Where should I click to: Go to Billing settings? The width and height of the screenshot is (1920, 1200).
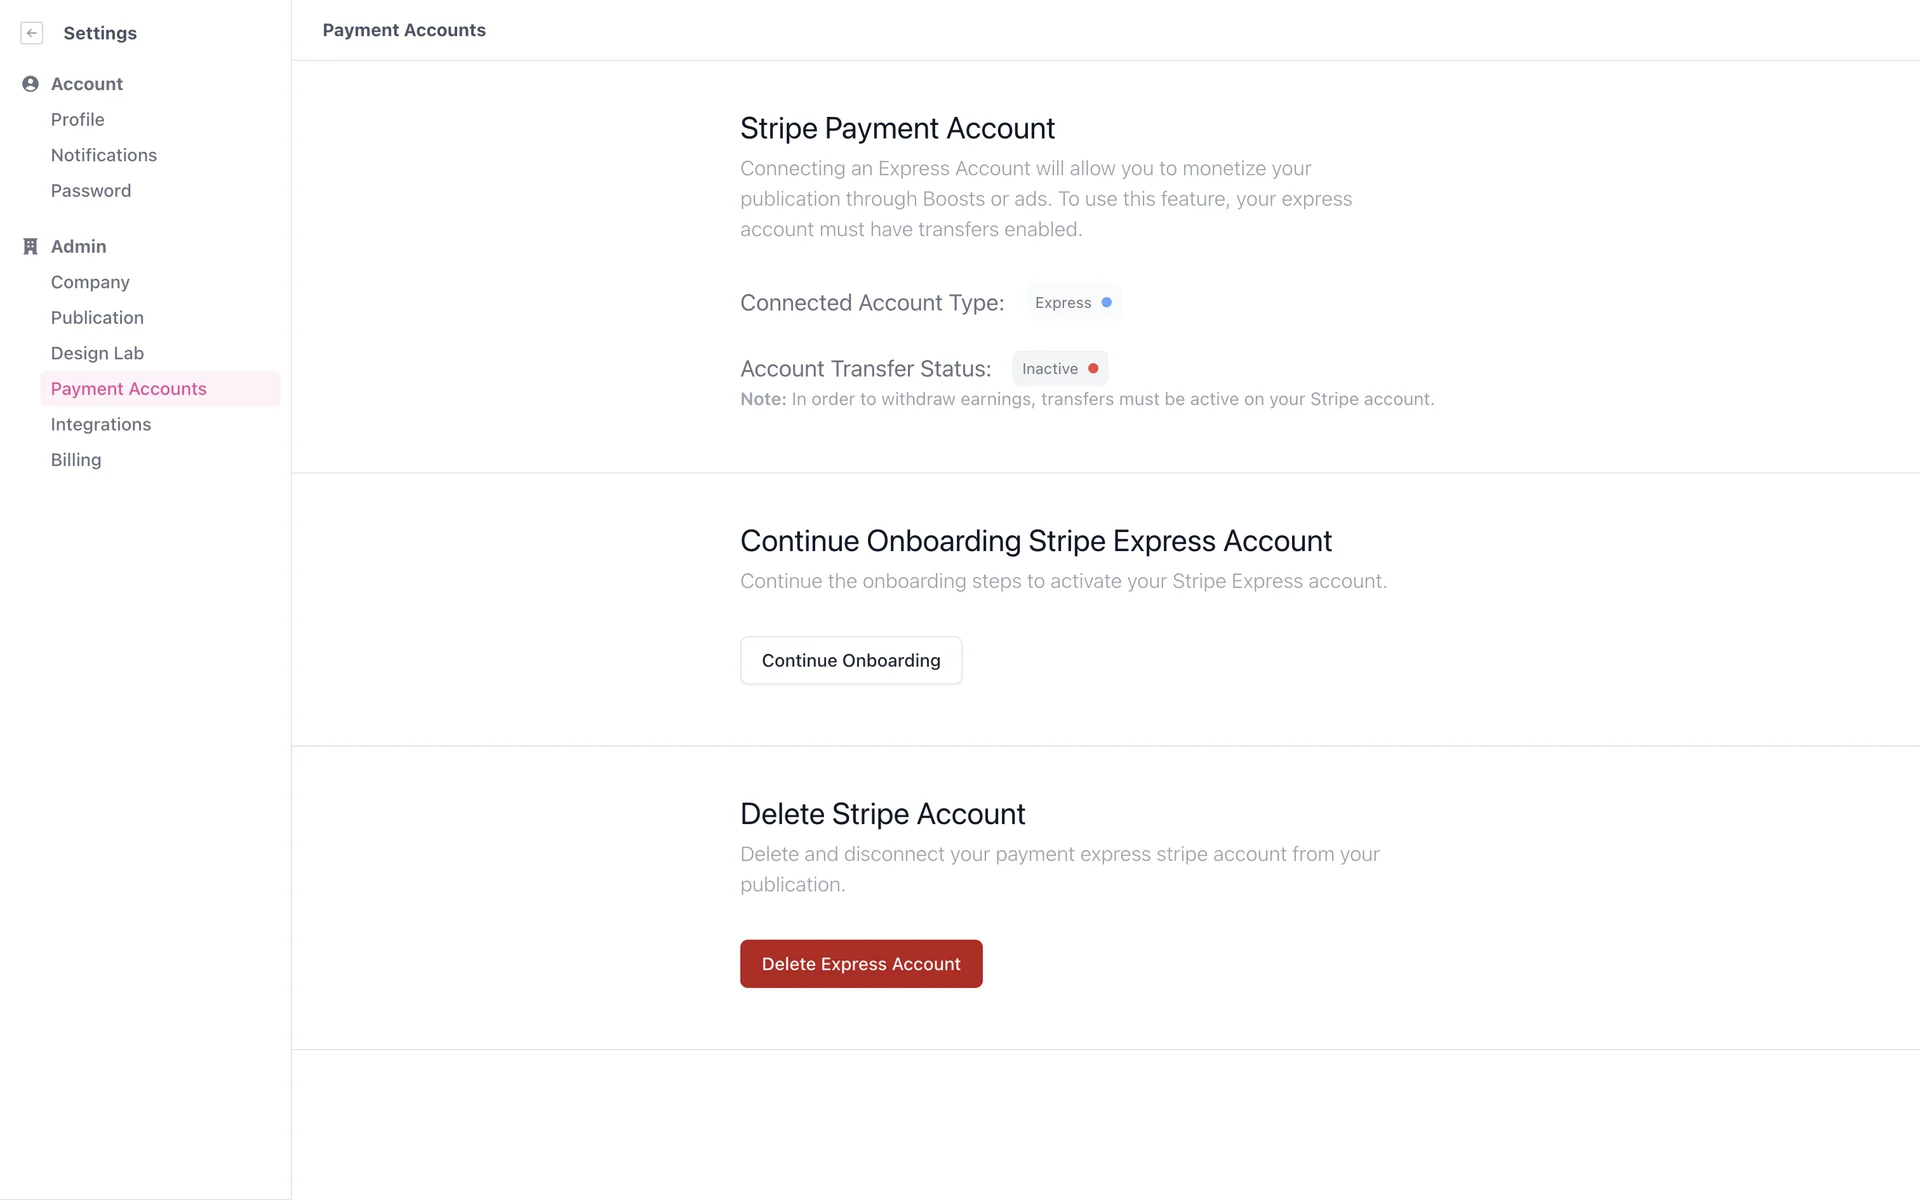(76, 460)
